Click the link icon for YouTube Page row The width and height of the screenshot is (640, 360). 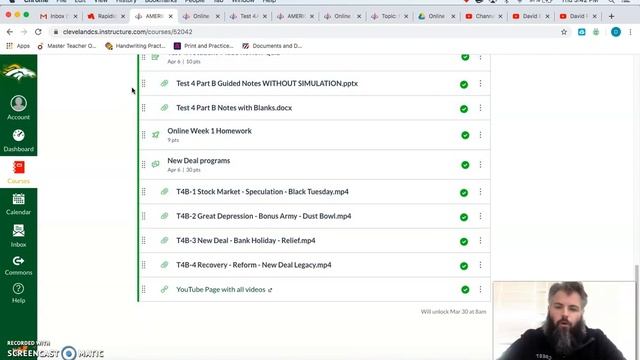[164, 289]
